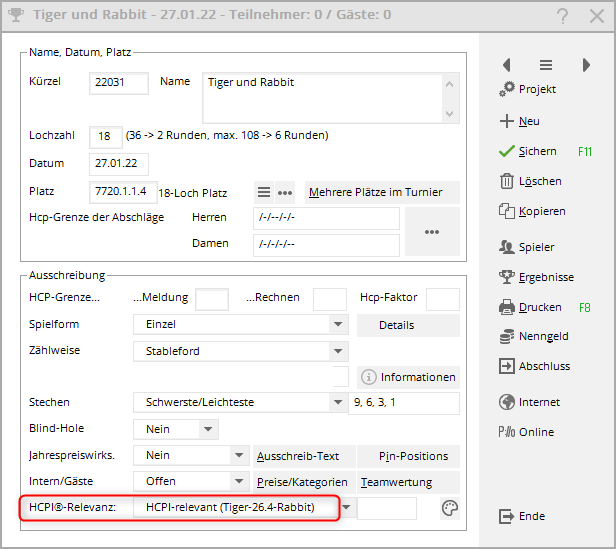Click Drucken printer icon

(x=507, y=307)
